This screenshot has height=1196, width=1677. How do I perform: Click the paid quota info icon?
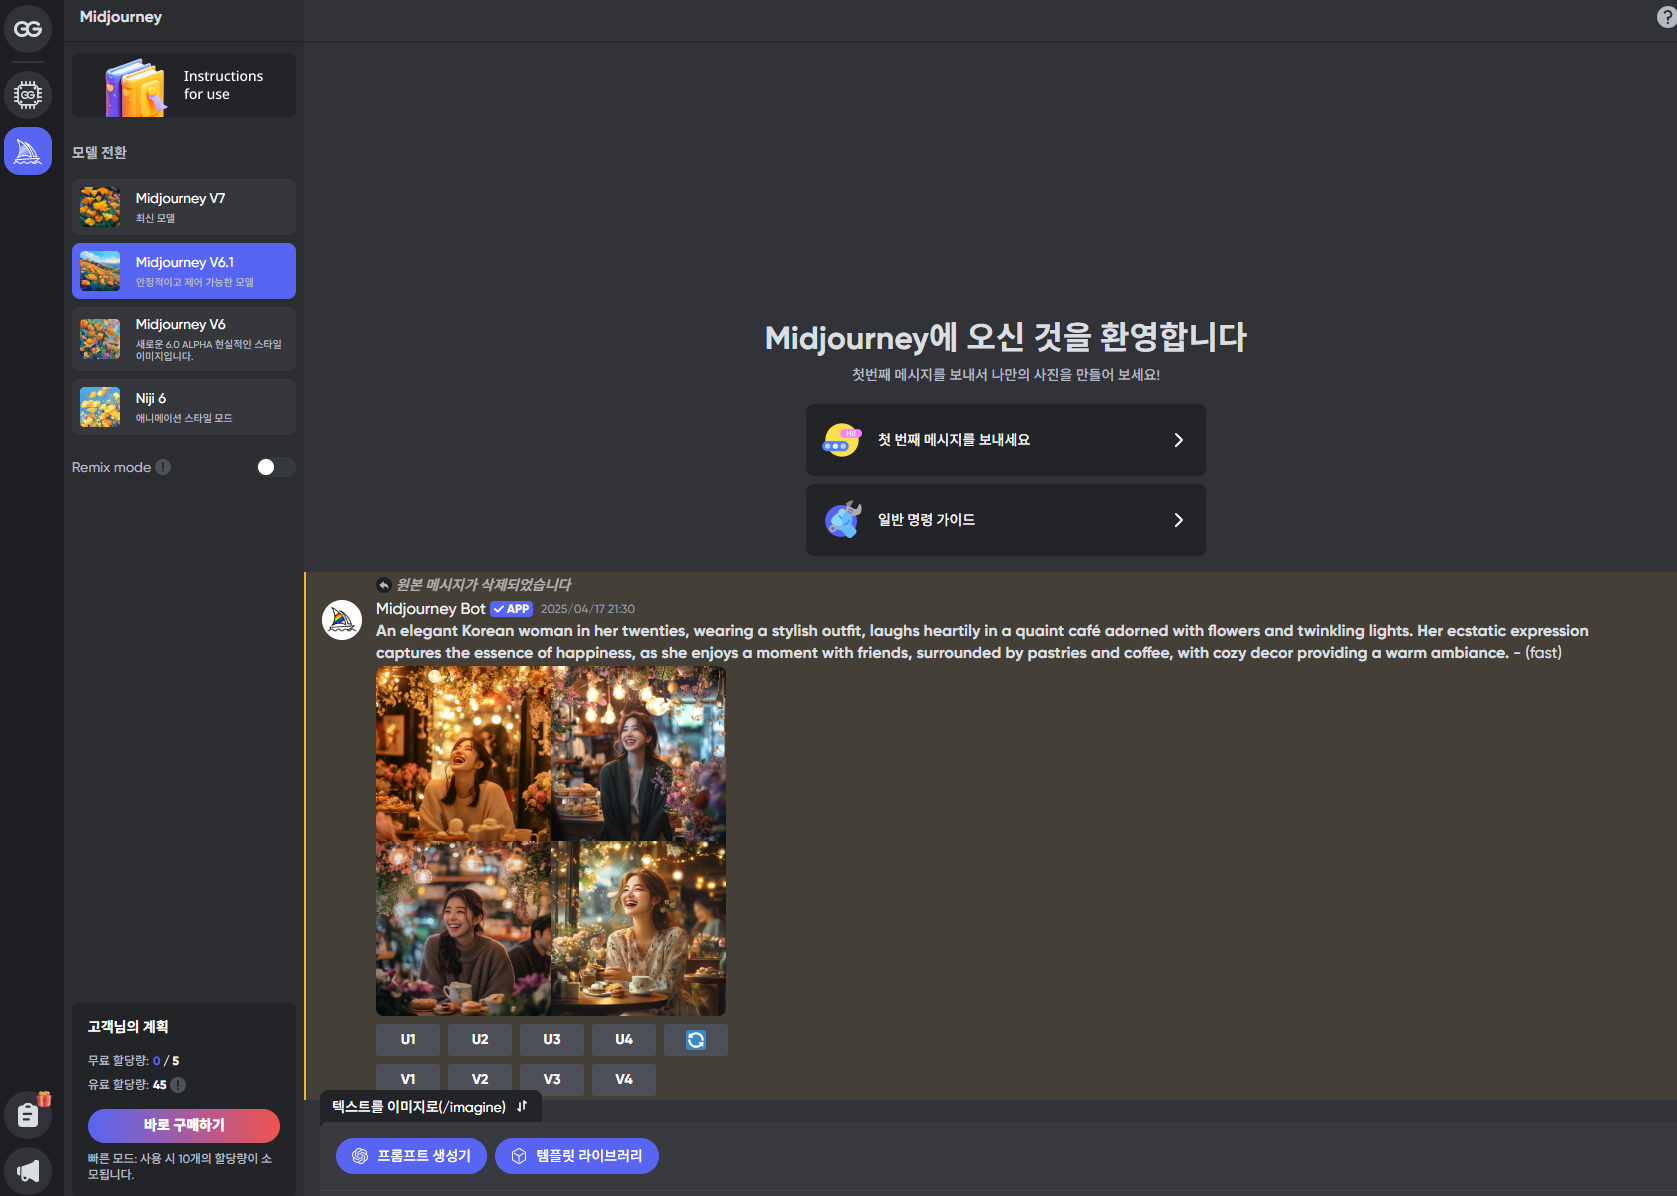pyautogui.click(x=178, y=1085)
